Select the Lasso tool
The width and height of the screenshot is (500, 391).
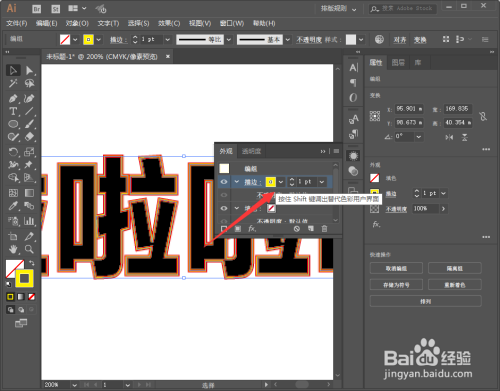click(x=29, y=83)
